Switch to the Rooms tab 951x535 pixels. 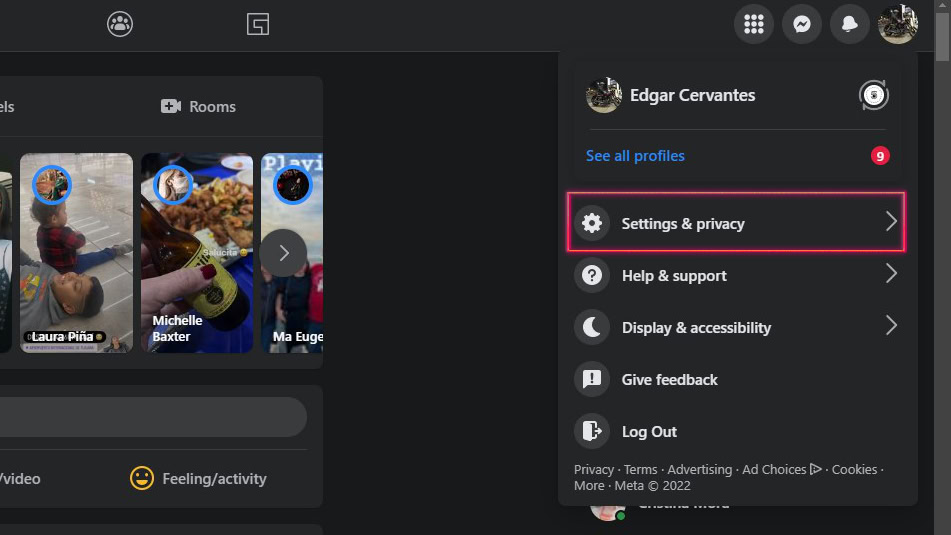tap(199, 107)
